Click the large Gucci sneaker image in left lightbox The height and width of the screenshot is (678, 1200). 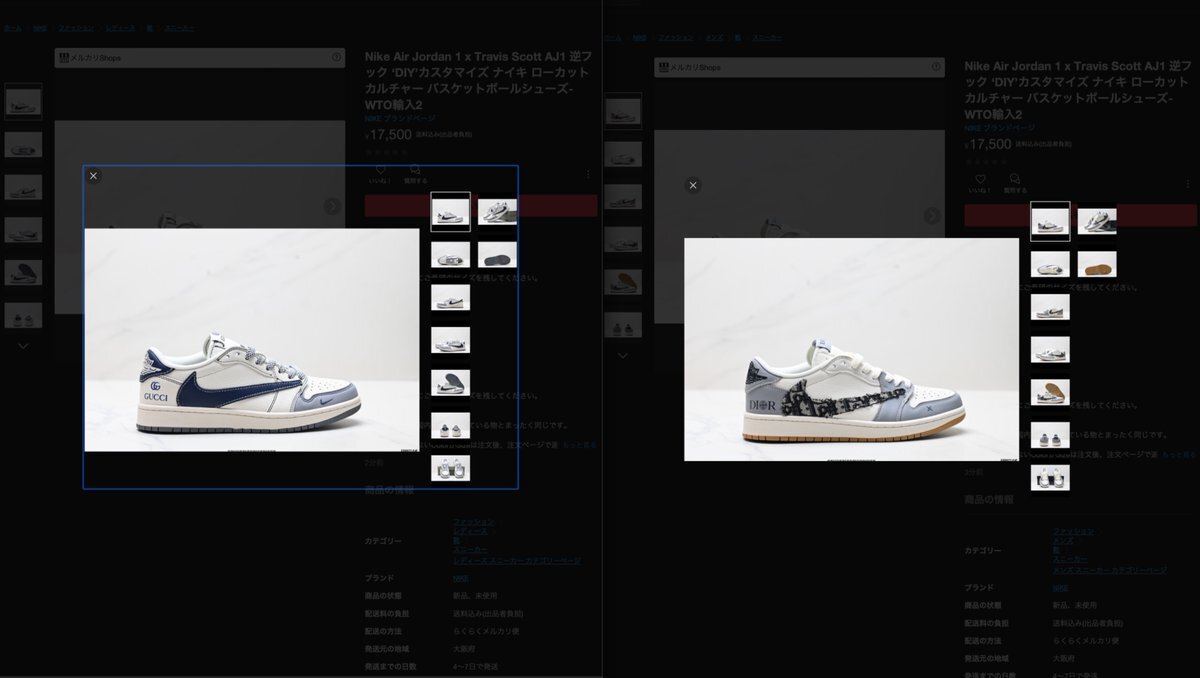[252, 340]
